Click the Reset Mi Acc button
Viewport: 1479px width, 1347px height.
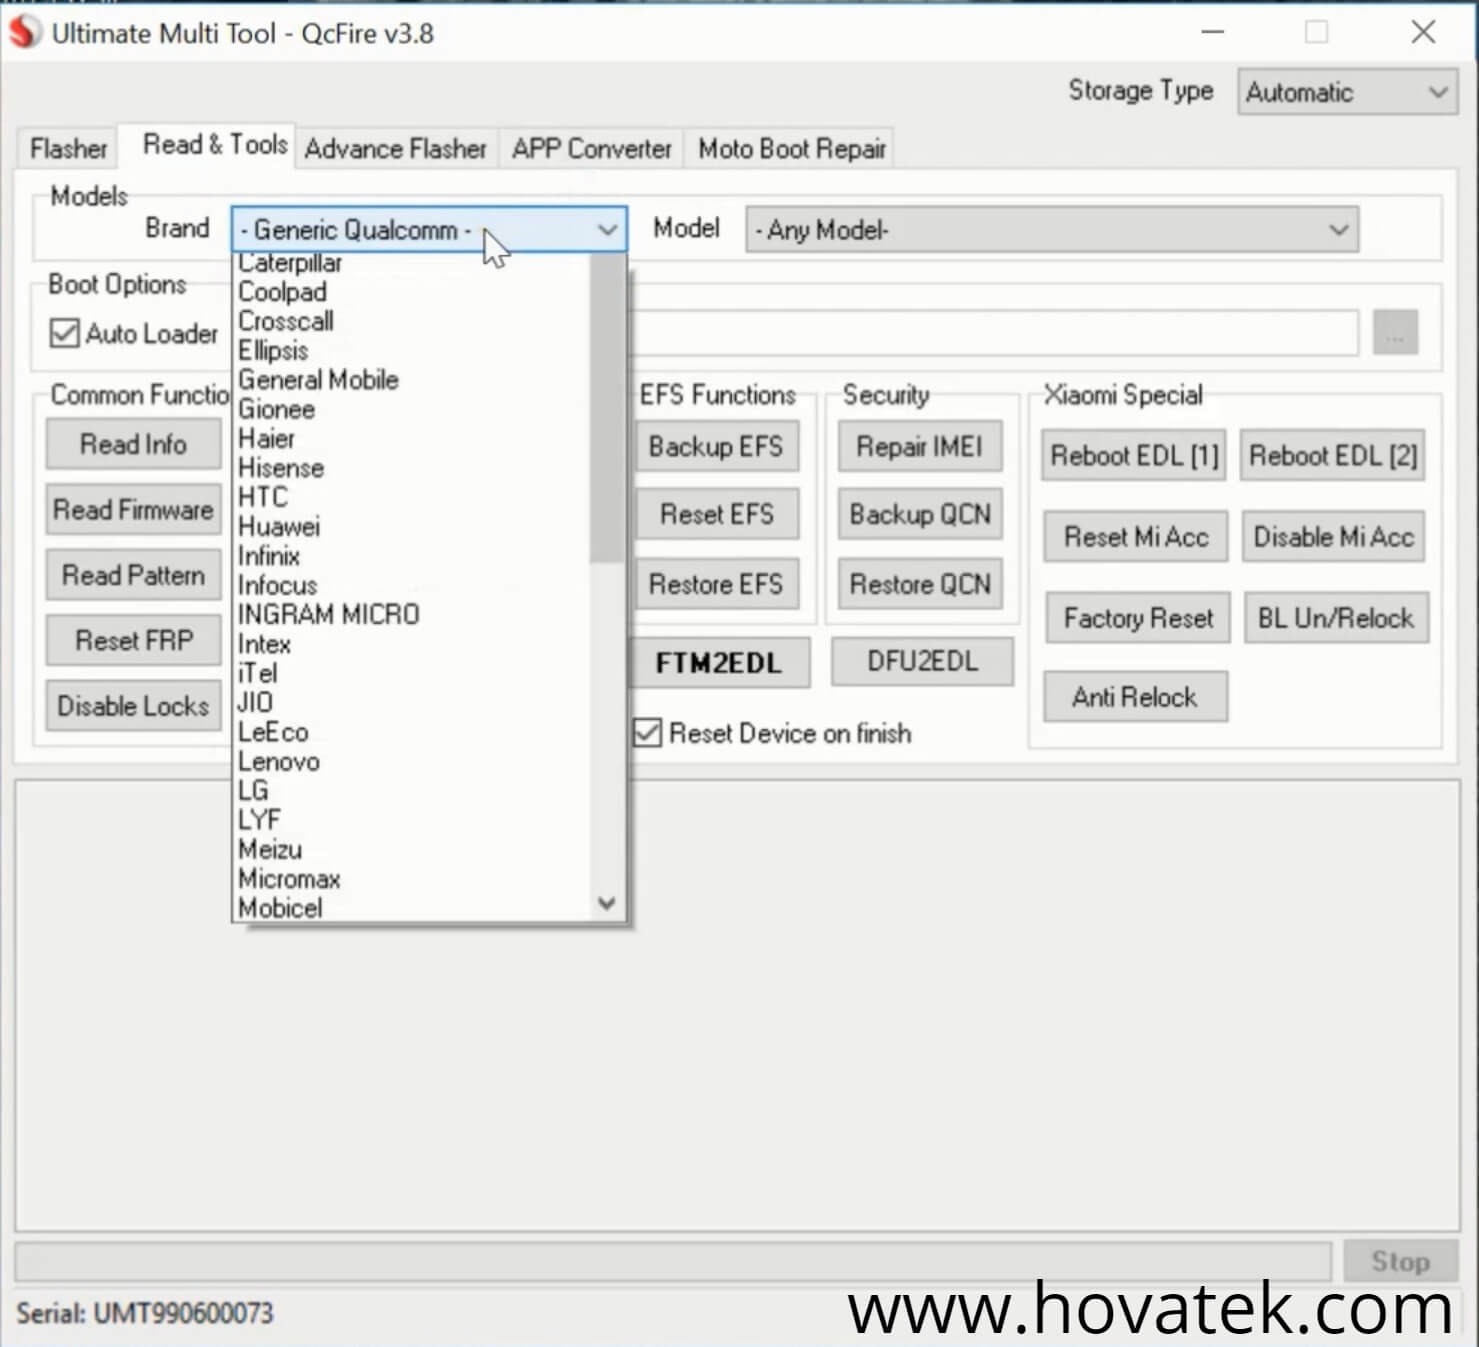point(1136,537)
